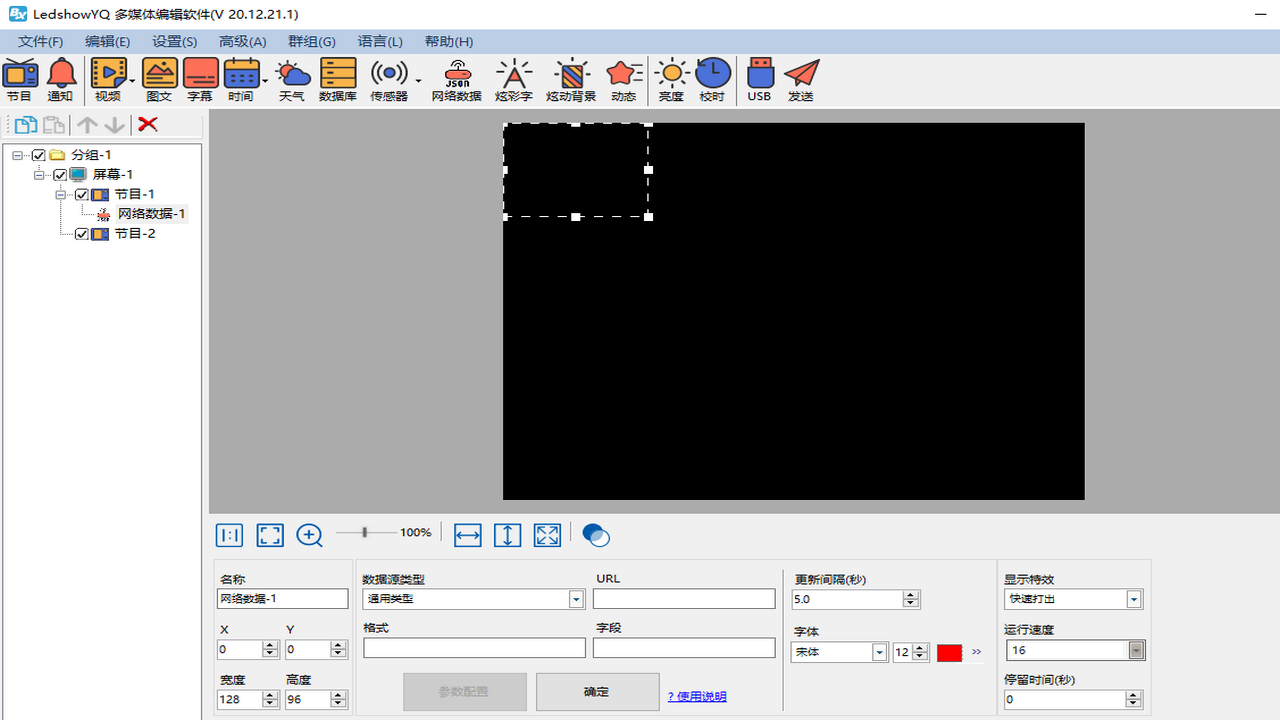The image size is (1280, 720).
Task: Open the 语言(L) language menu
Action: tap(380, 41)
